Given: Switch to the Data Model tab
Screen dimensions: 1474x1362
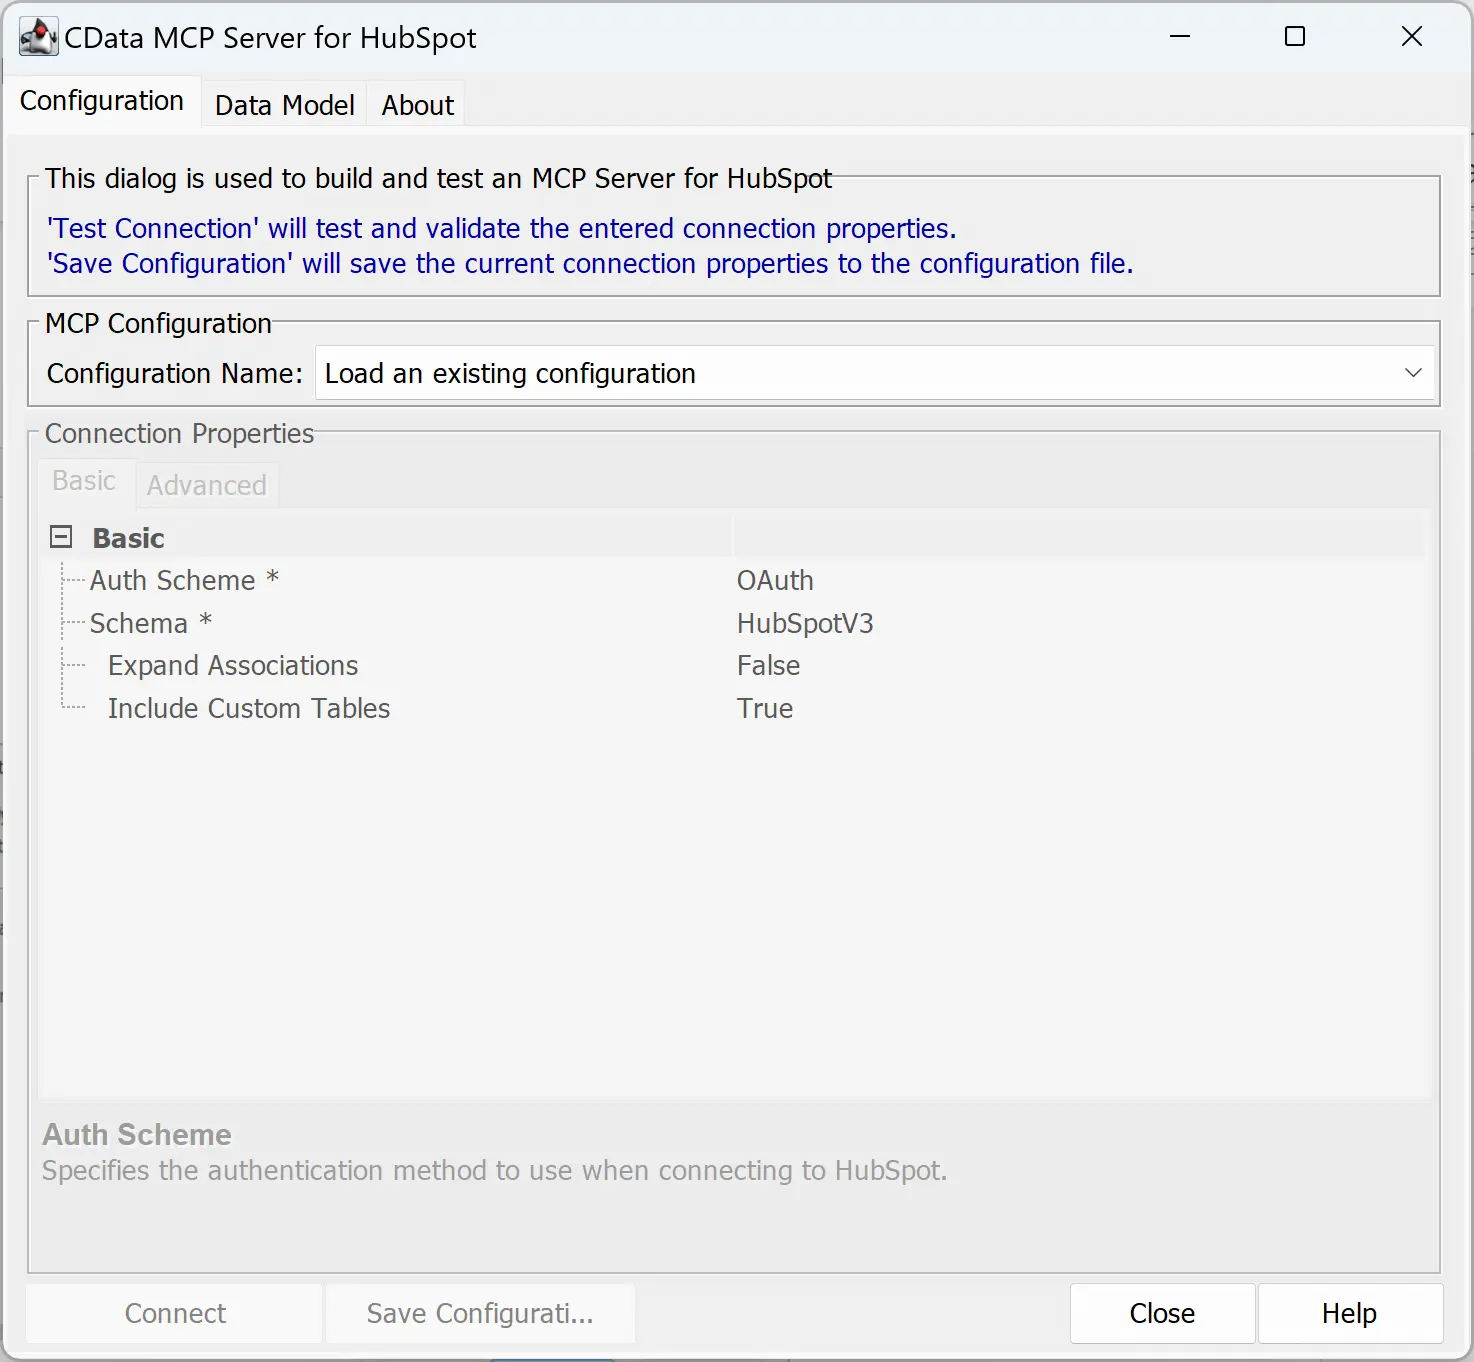Looking at the screenshot, I should (284, 104).
